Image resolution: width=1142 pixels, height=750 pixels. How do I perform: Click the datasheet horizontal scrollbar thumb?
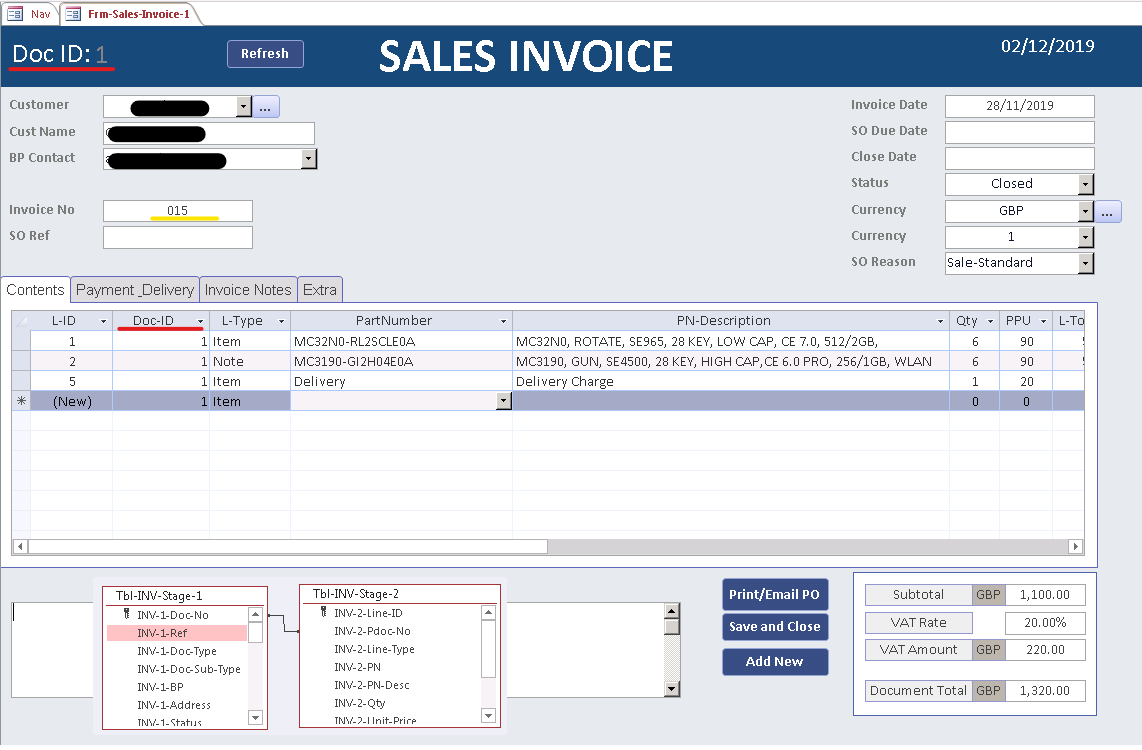coord(288,546)
